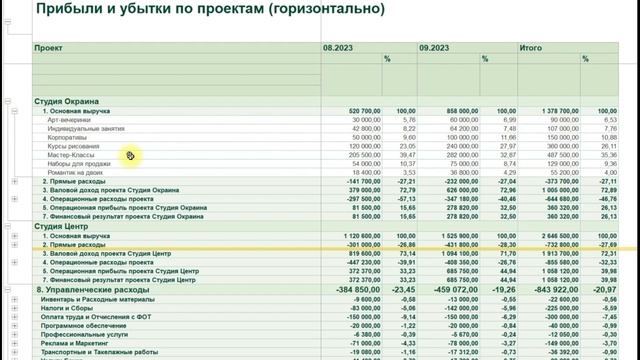Viewport: 640px width, 360px height.
Task: Collapse the Студия Окраина group
Action: (8, 101)
